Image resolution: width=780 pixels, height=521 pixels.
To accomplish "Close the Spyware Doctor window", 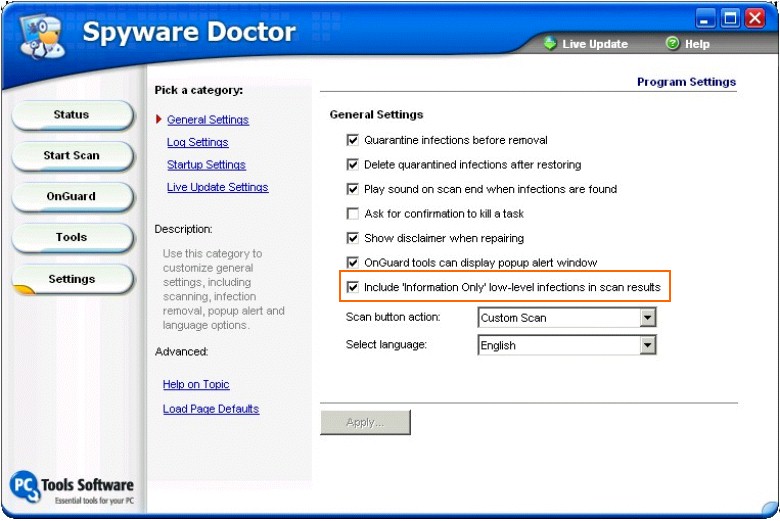I will [755, 19].
